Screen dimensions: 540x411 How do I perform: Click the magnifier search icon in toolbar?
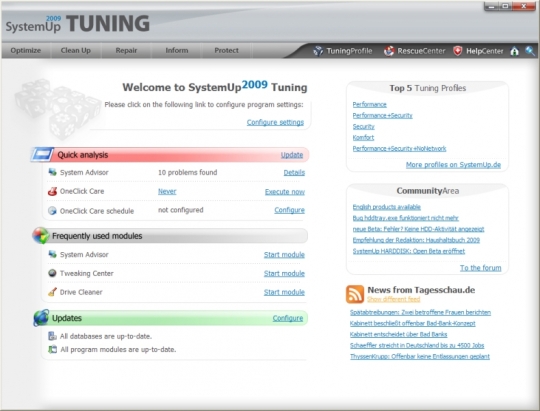pos(530,51)
